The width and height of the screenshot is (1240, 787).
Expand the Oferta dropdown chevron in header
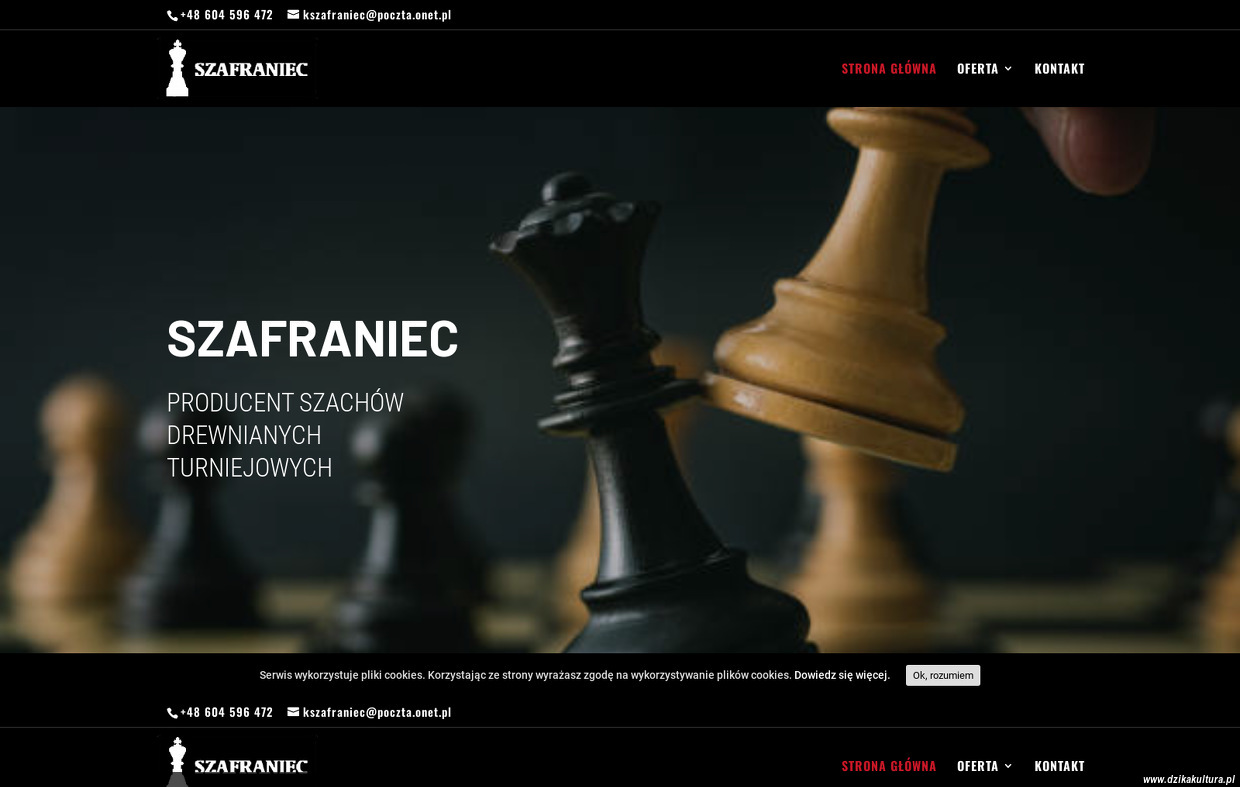(x=1008, y=68)
